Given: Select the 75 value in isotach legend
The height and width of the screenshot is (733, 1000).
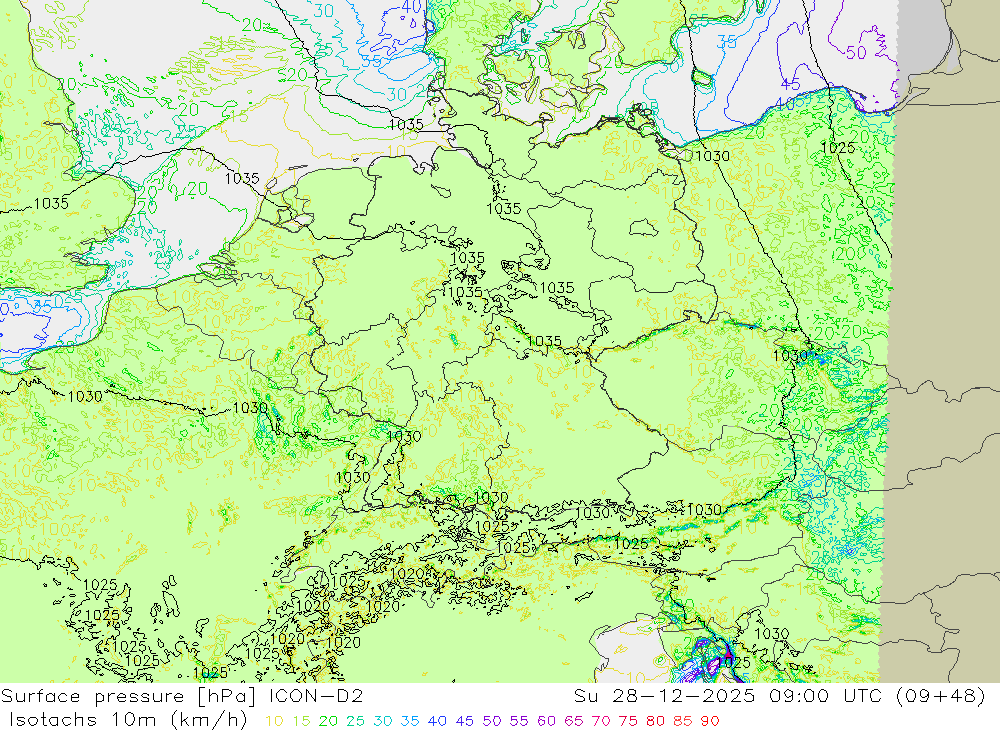Looking at the screenshot, I should (x=628, y=722).
